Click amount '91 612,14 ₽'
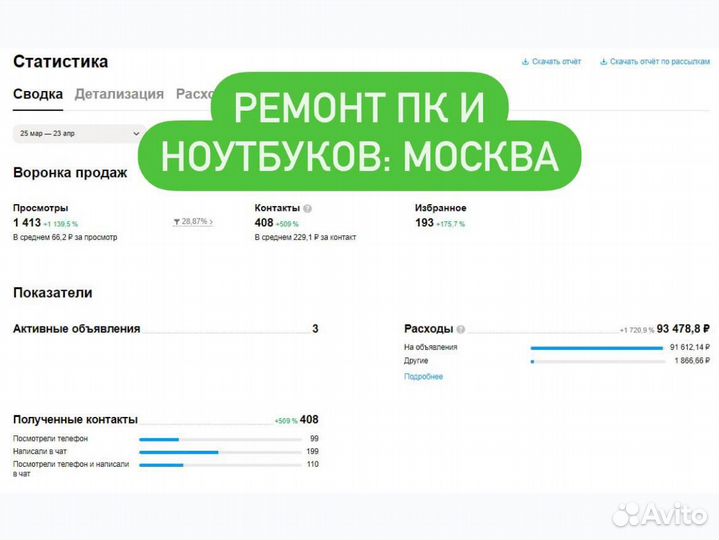This screenshot has width=719, height=540. pyautogui.click(x=690, y=347)
